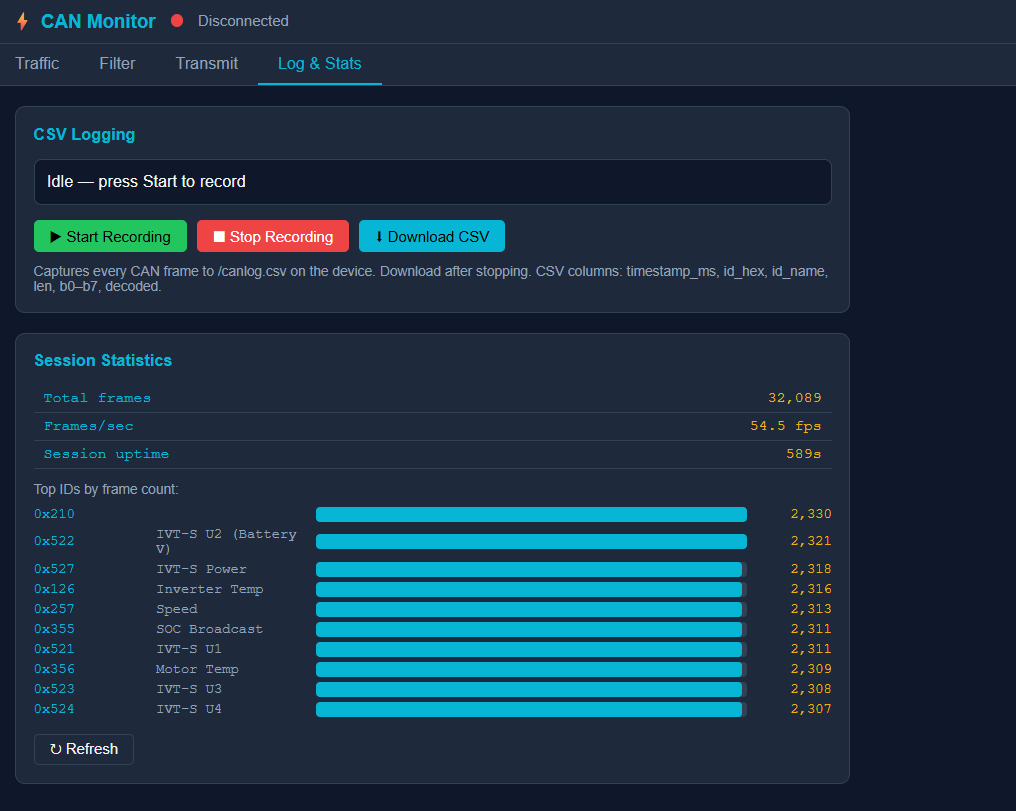Go to the Transmit tab
The width and height of the screenshot is (1016, 811).
(207, 63)
